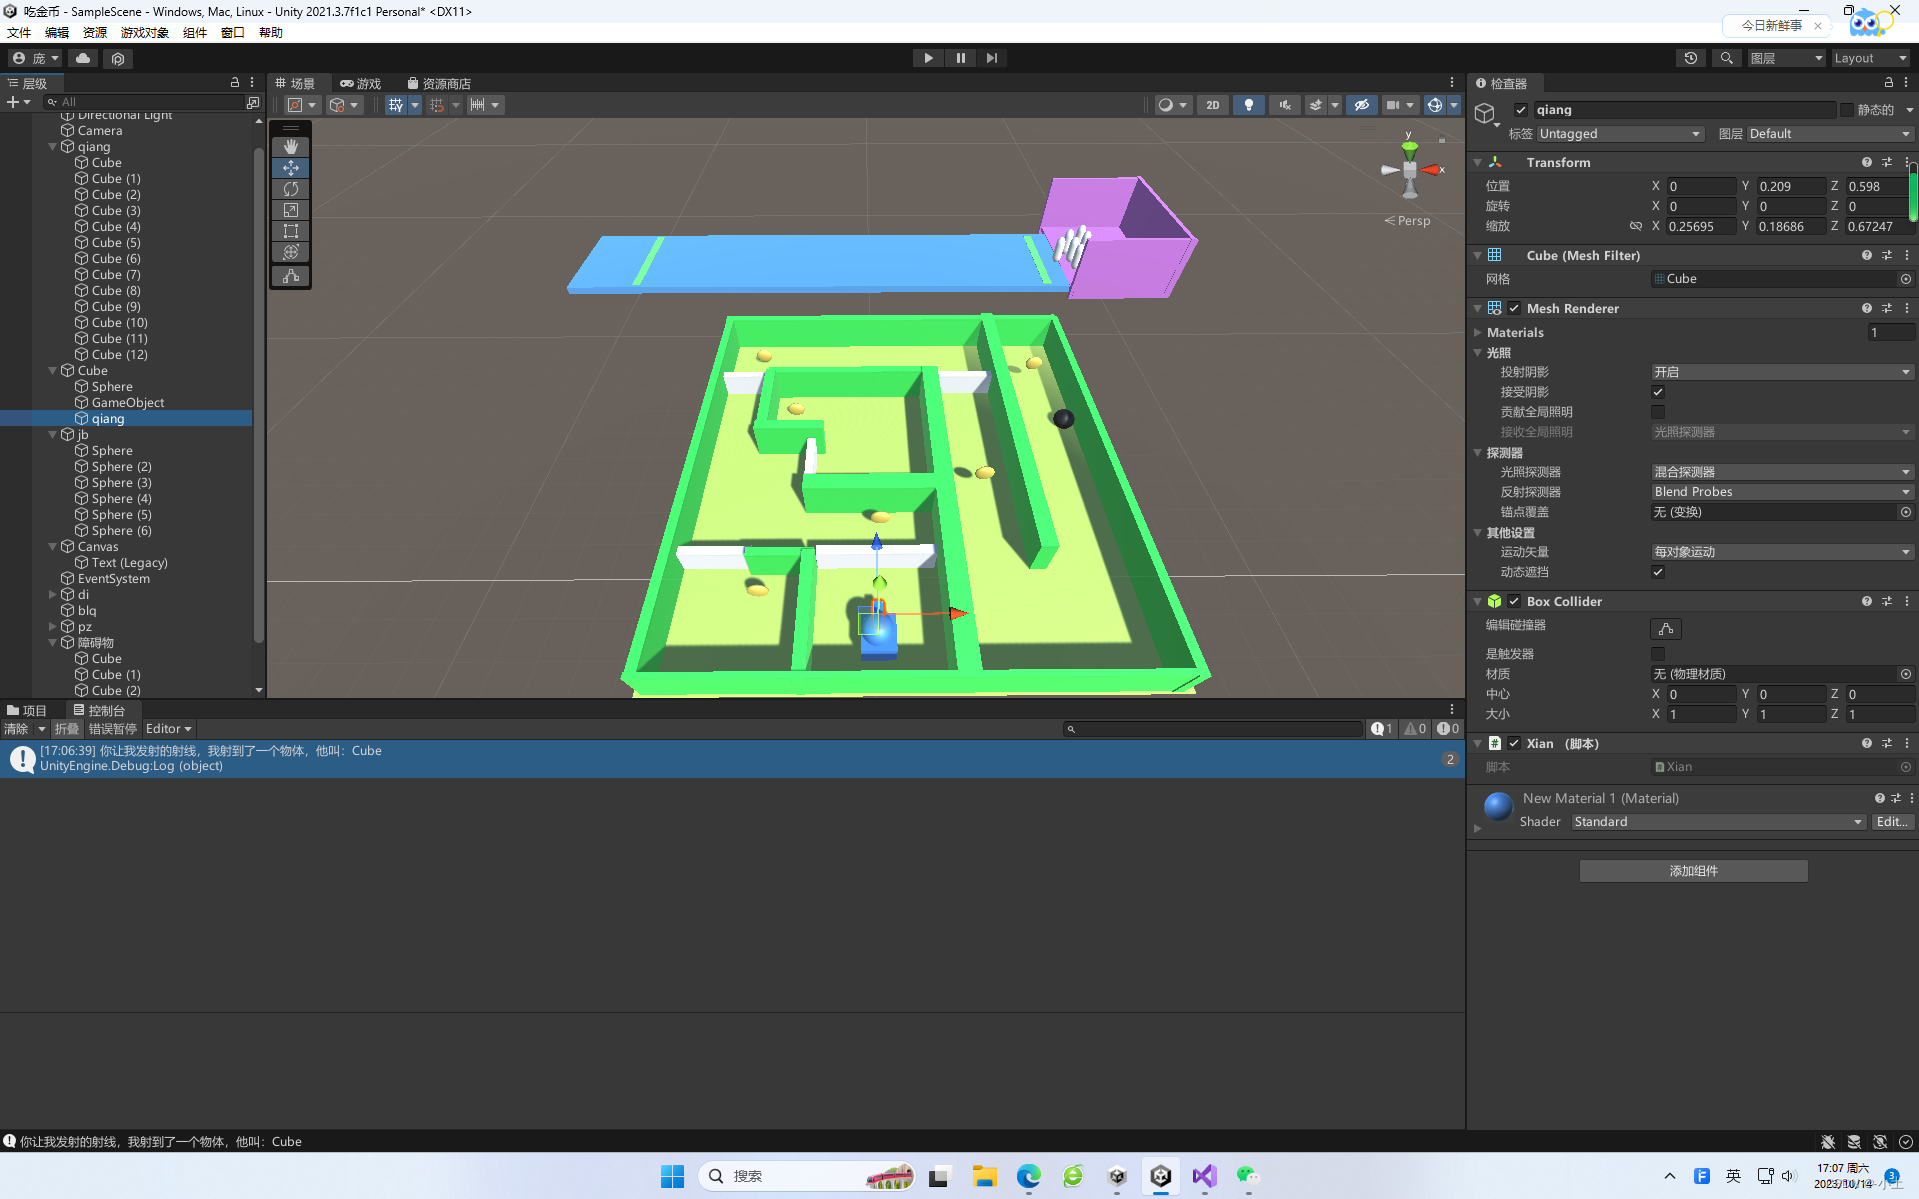Image resolution: width=1919 pixels, height=1199 pixels.
Task: Open the Shader Standard dropdown
Action: 1718,822
